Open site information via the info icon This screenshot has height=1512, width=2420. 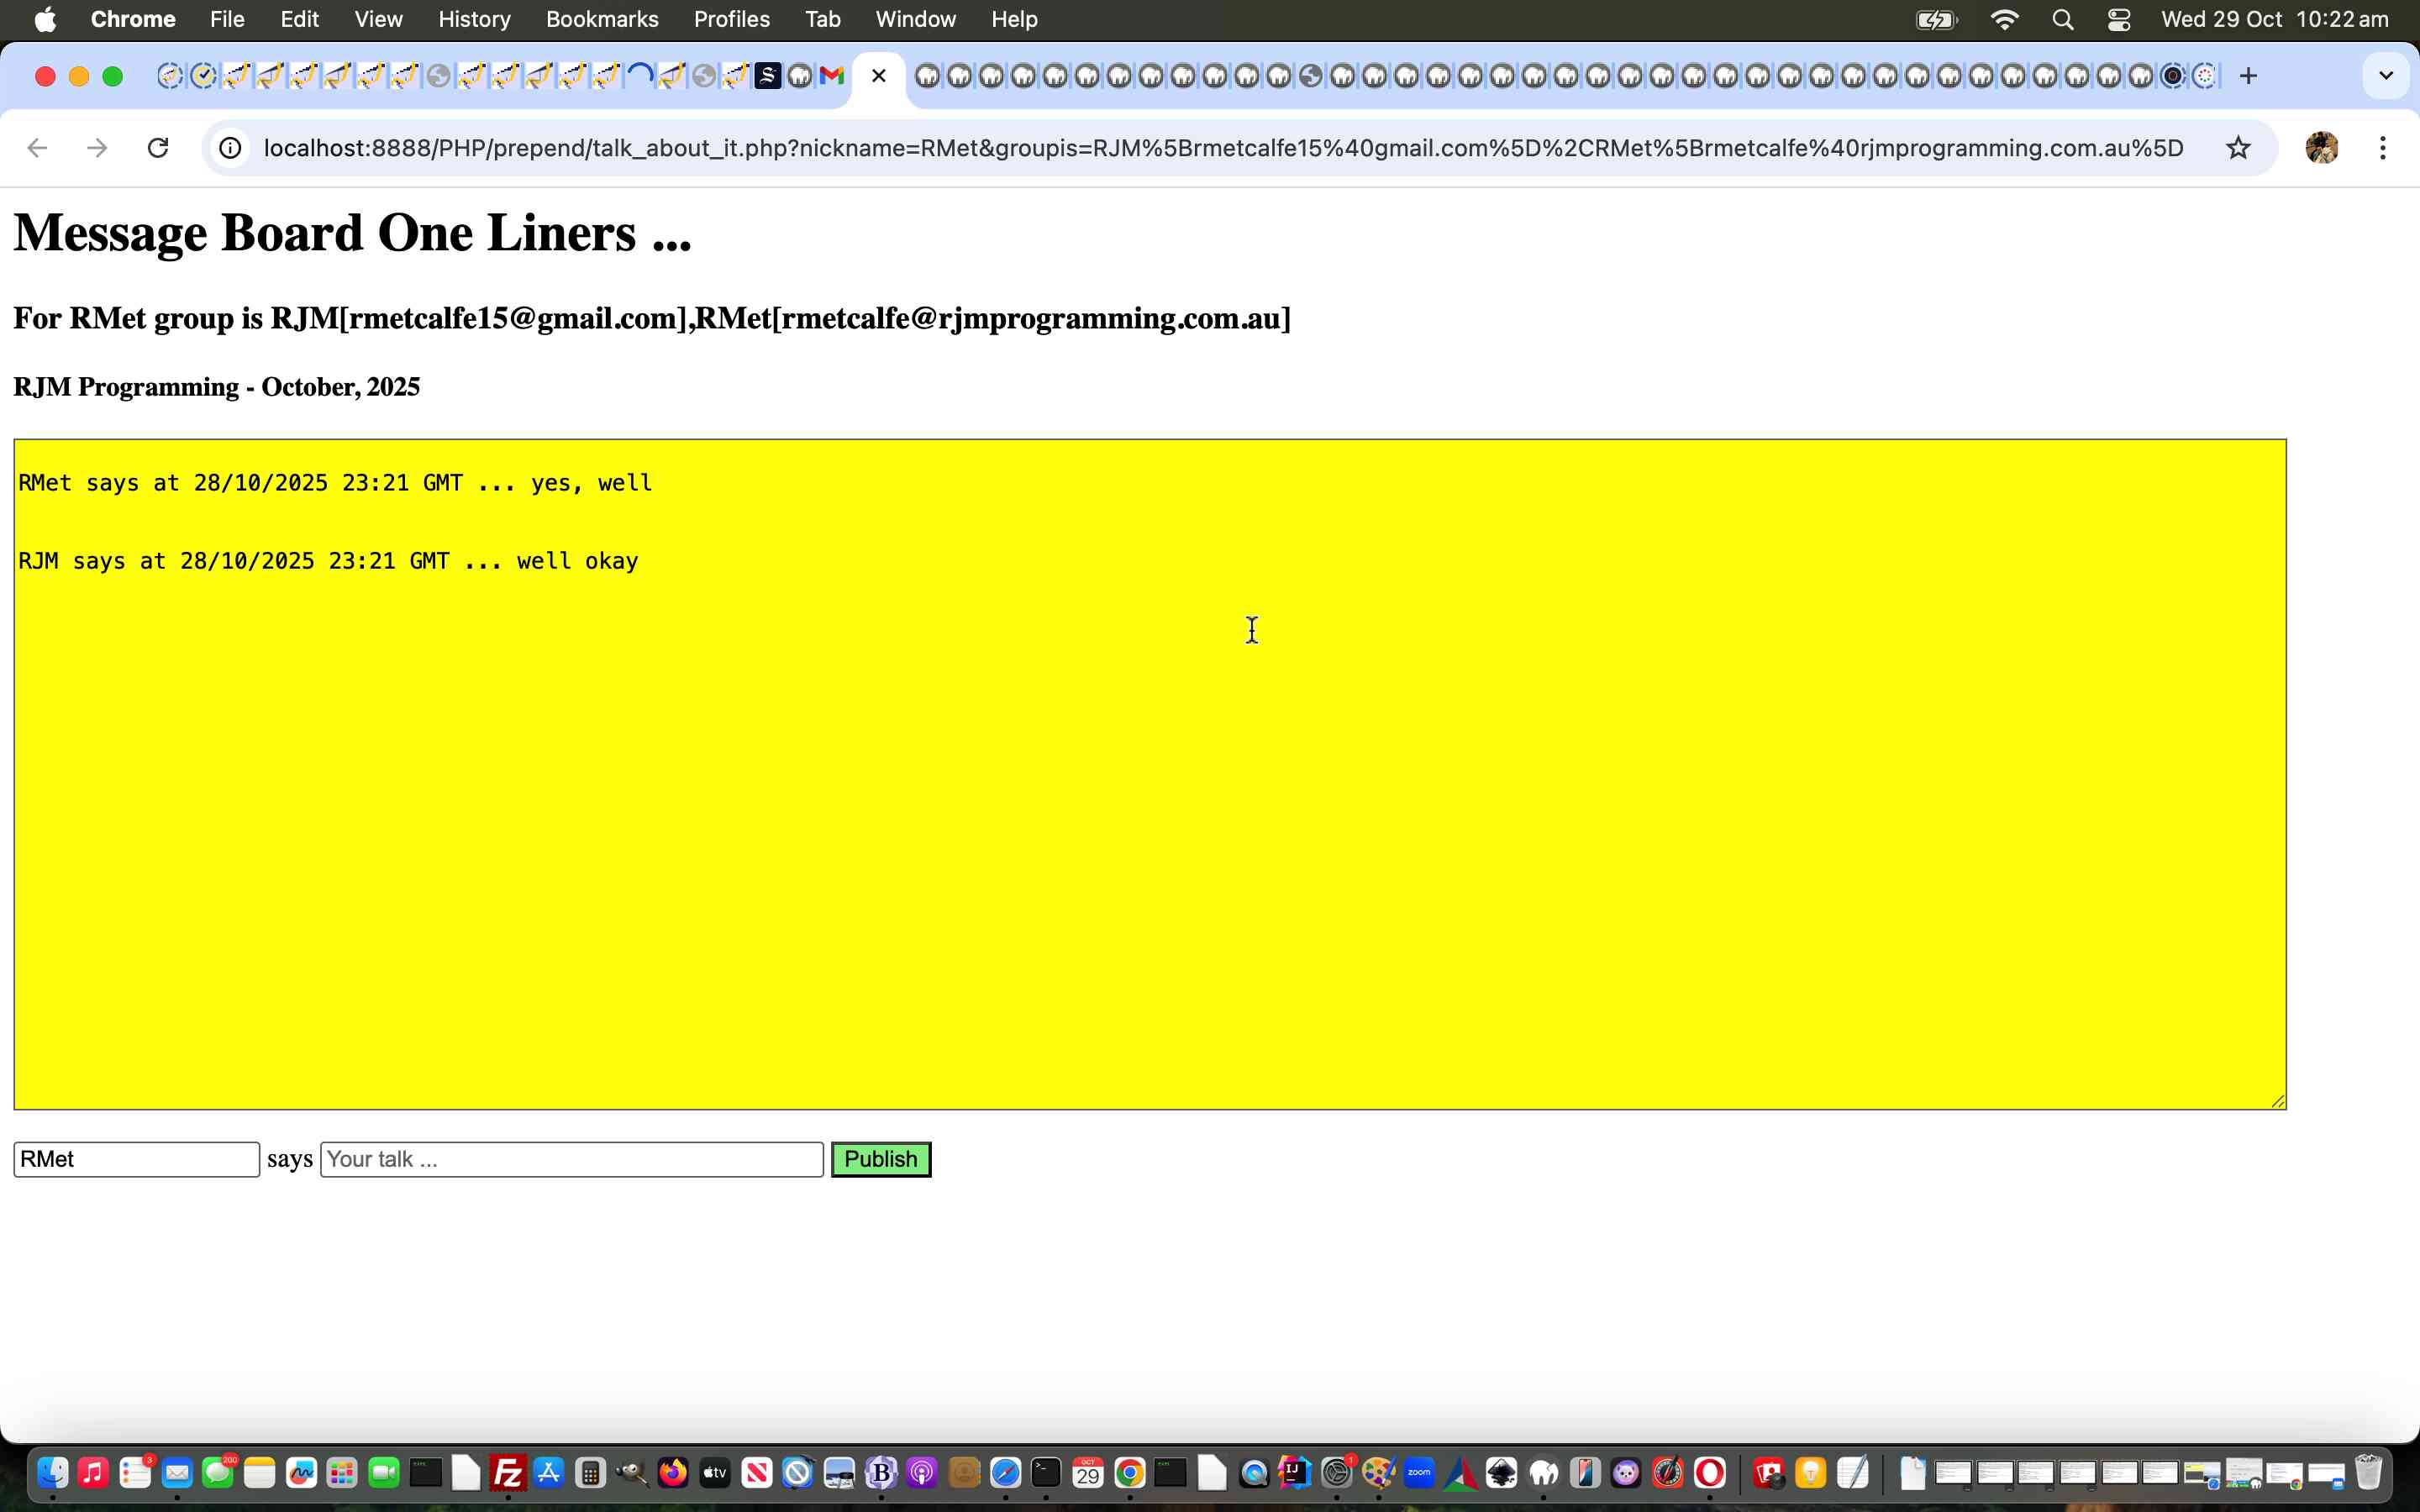point(230,147)
